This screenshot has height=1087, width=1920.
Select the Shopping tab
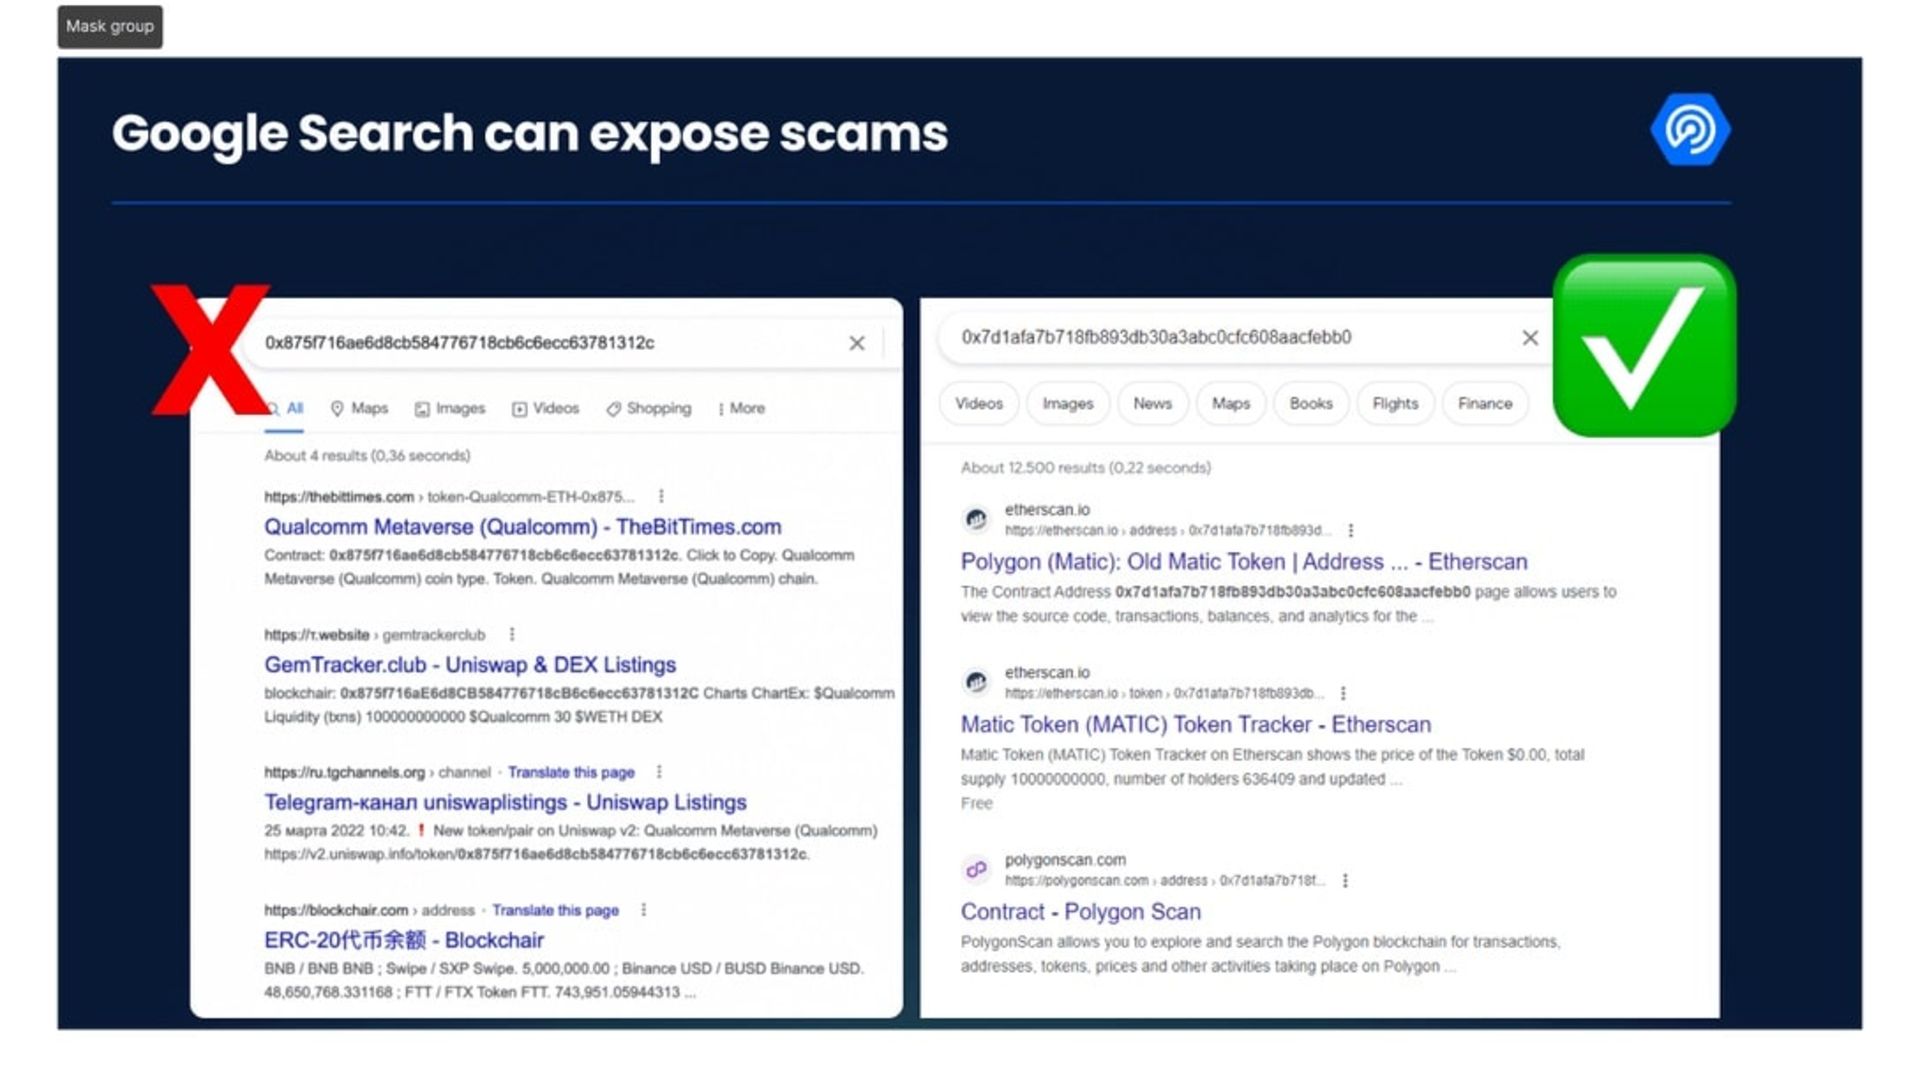[x=649, y=408]
